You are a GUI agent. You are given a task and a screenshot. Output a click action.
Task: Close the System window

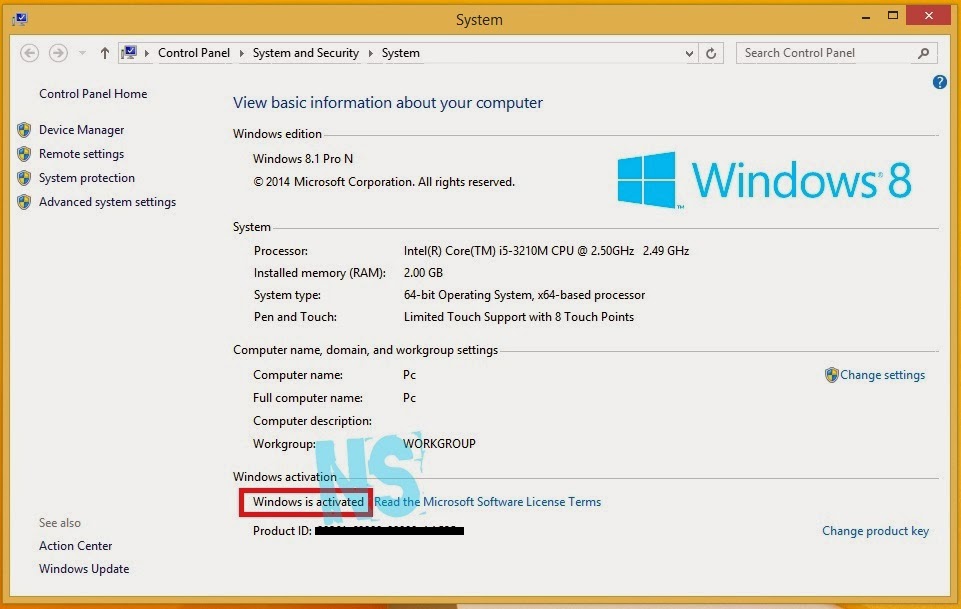[929, 15]
